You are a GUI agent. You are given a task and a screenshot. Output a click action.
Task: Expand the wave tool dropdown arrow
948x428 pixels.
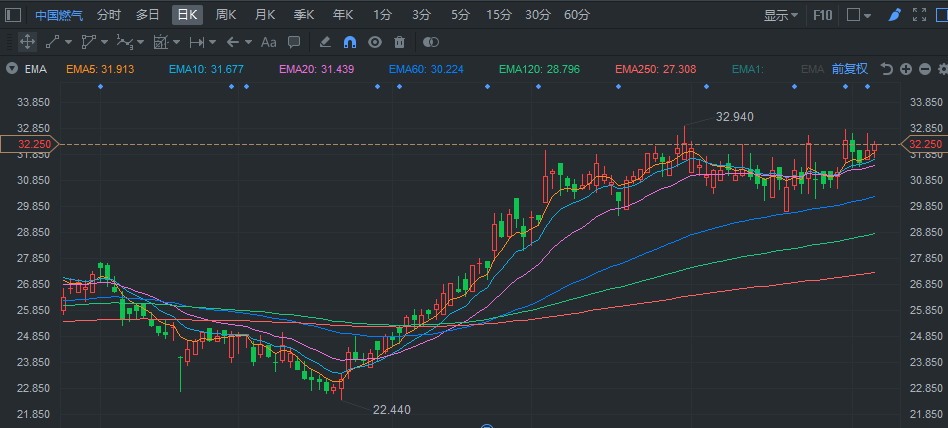[140, 42]
